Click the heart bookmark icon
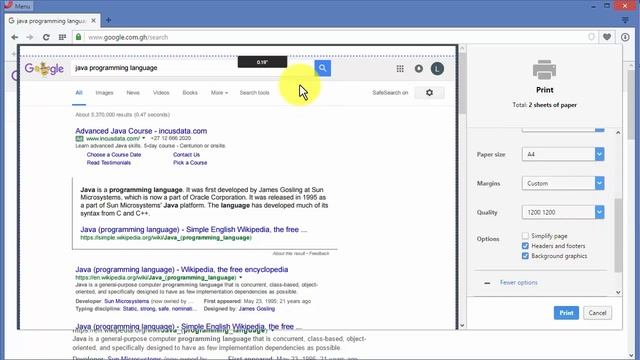This screenshot has height=360, width=640. point(607,37)
